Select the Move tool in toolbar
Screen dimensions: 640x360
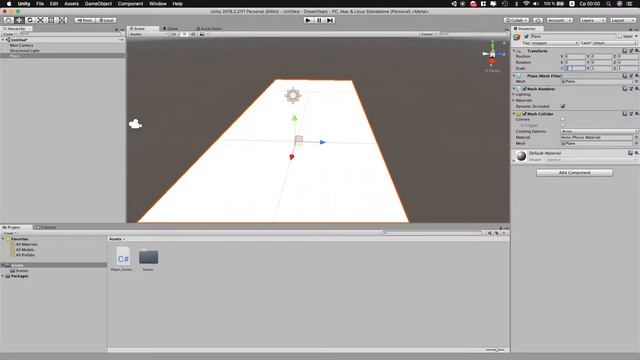point(19,20)
